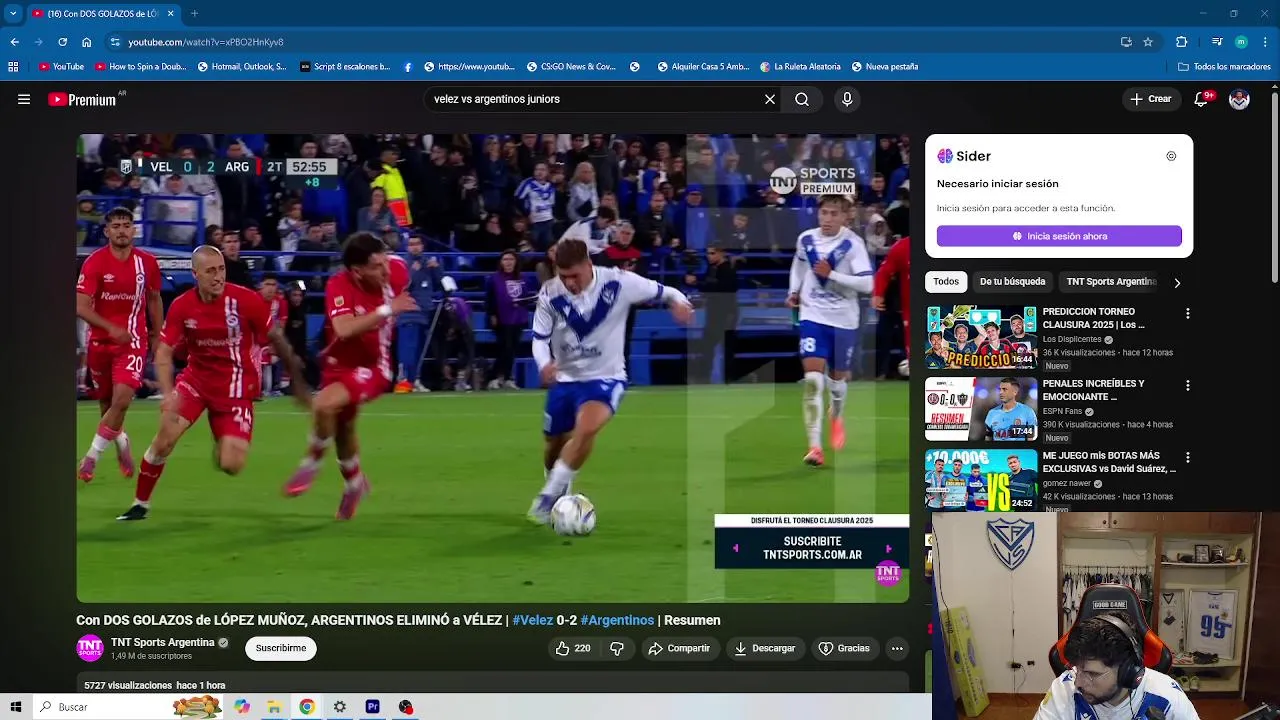This screenshot has height=720, width=1280.
Task: Open Copilot from the taskbar
Action: (x=242, y=707)
